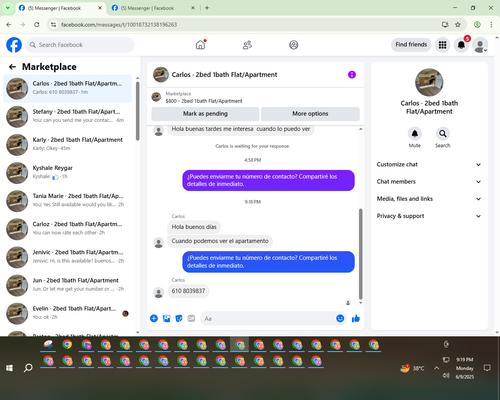Viewport: 500px width, 400px height.
Task: Open Marketplace listing $800 2bed 1bath link
Action: point(204,101)
